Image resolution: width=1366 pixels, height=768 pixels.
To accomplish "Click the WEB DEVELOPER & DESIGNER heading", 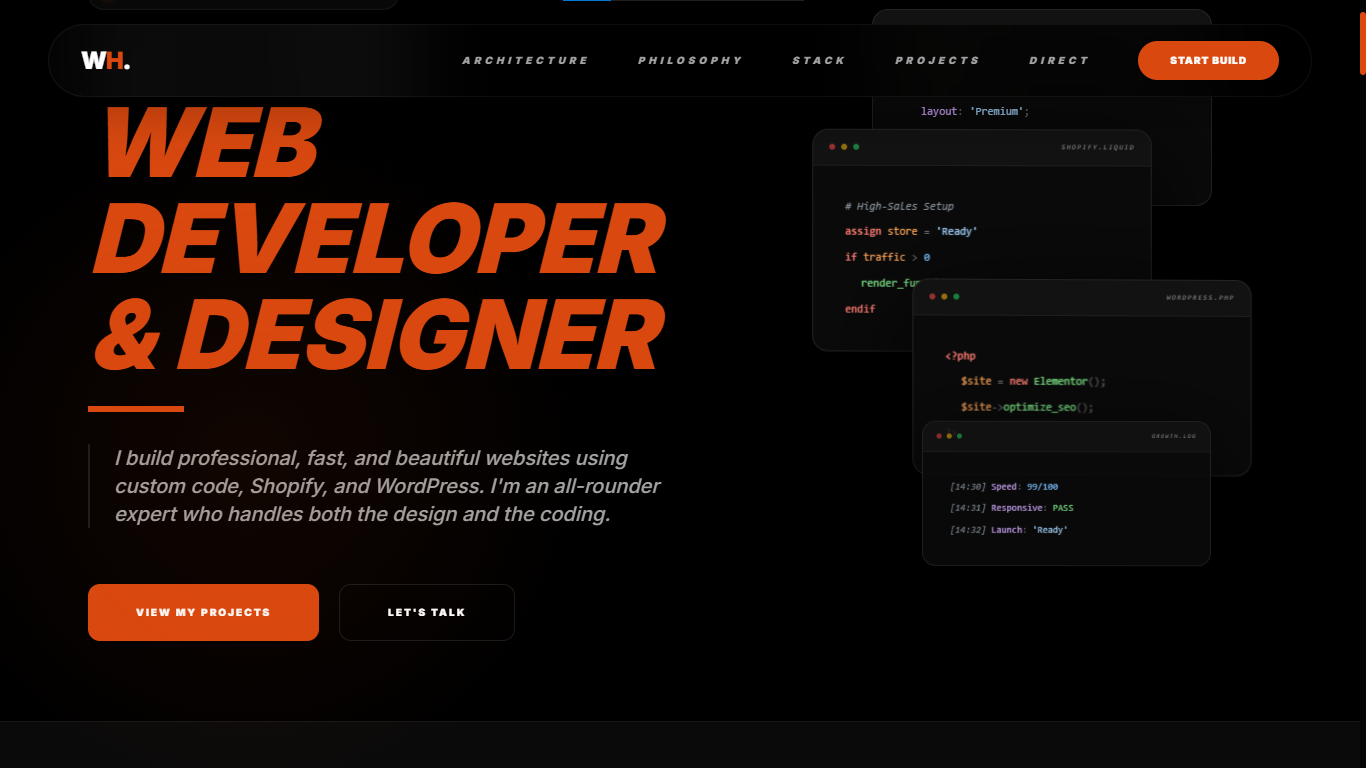I will click(x=379, y=238).
